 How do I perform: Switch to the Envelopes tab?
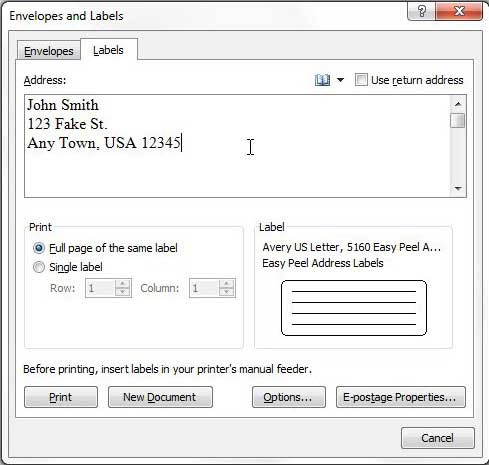coord(49,51)
